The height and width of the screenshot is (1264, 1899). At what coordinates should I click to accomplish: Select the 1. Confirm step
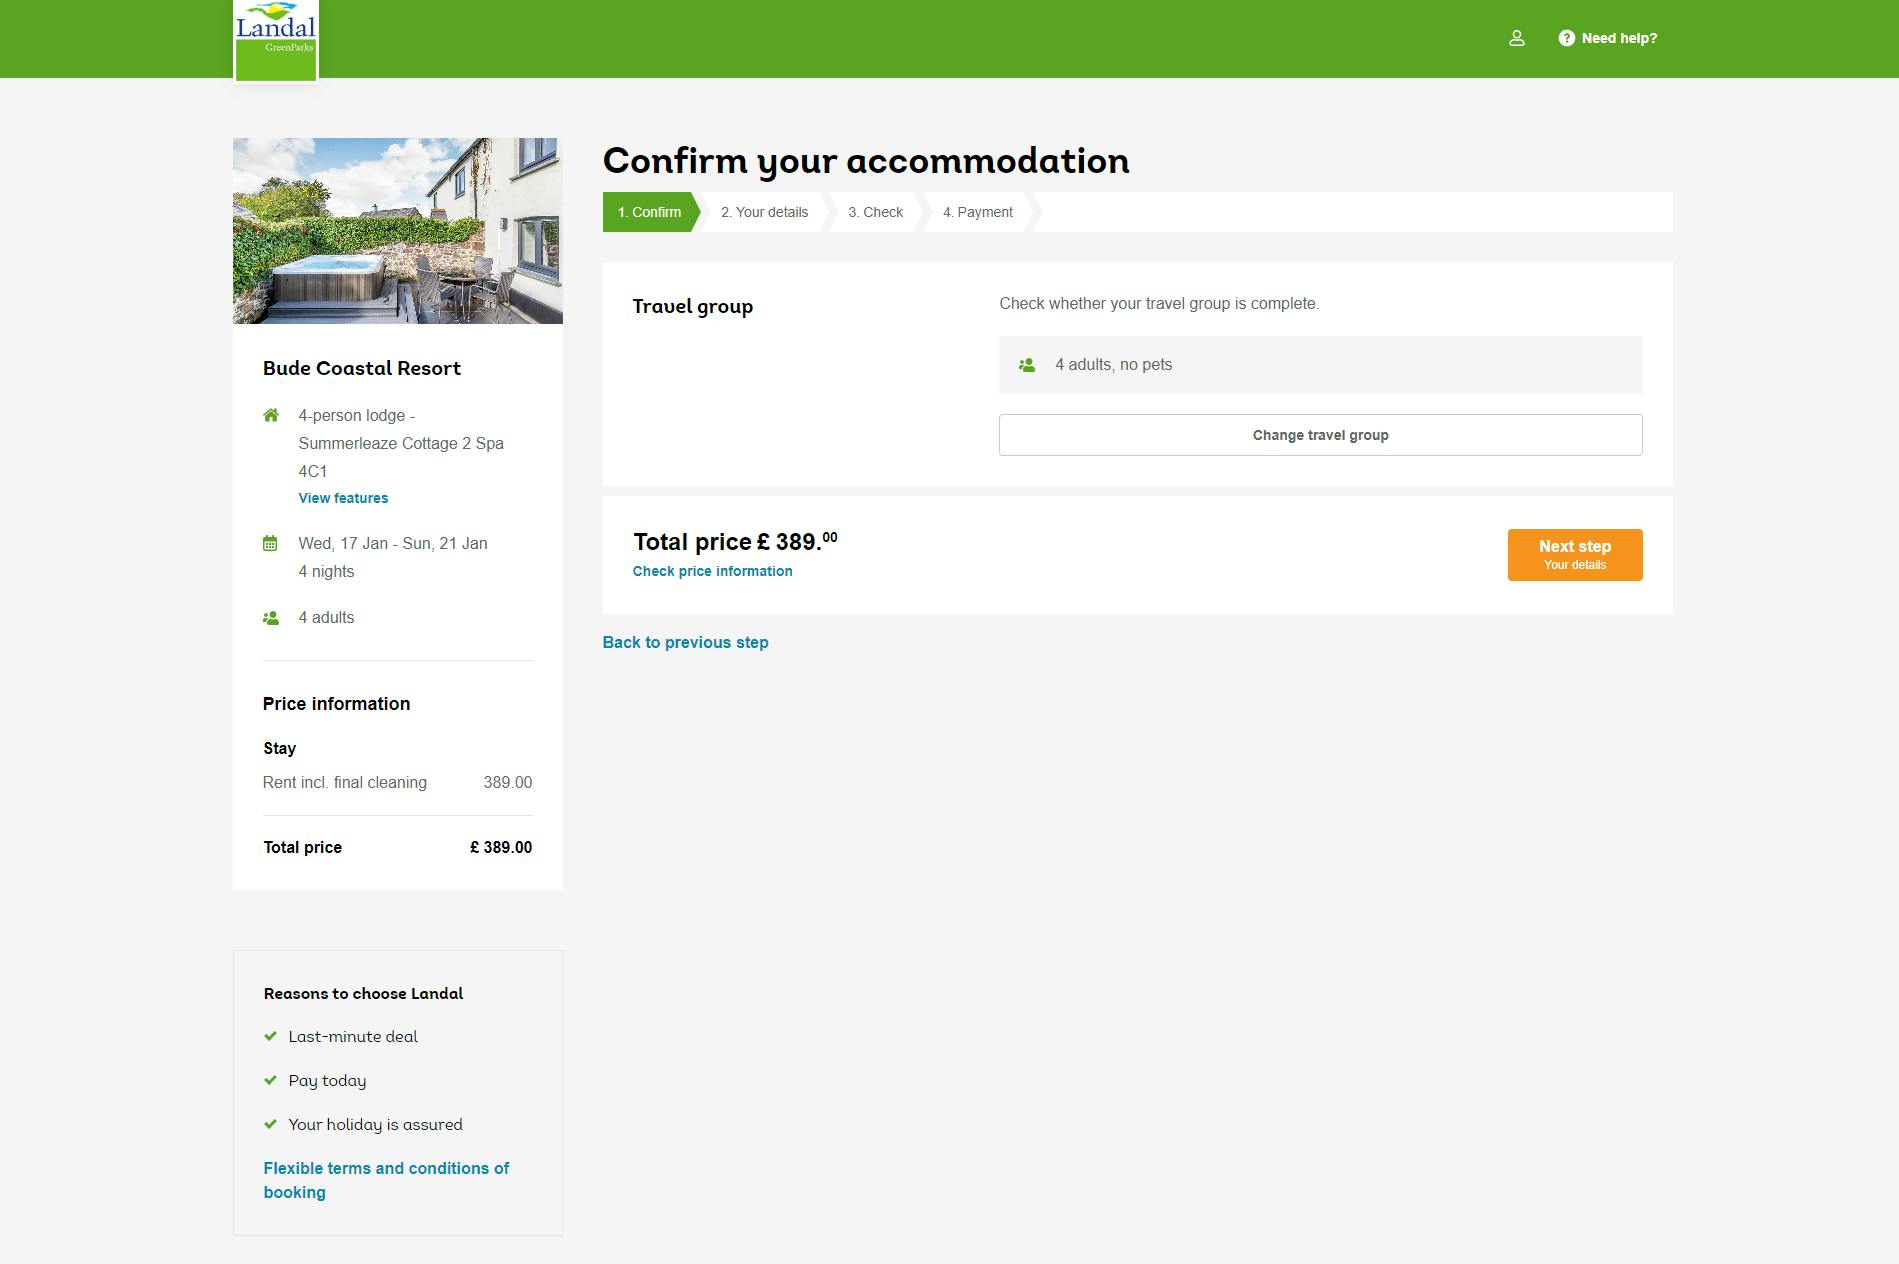[649, 212]
